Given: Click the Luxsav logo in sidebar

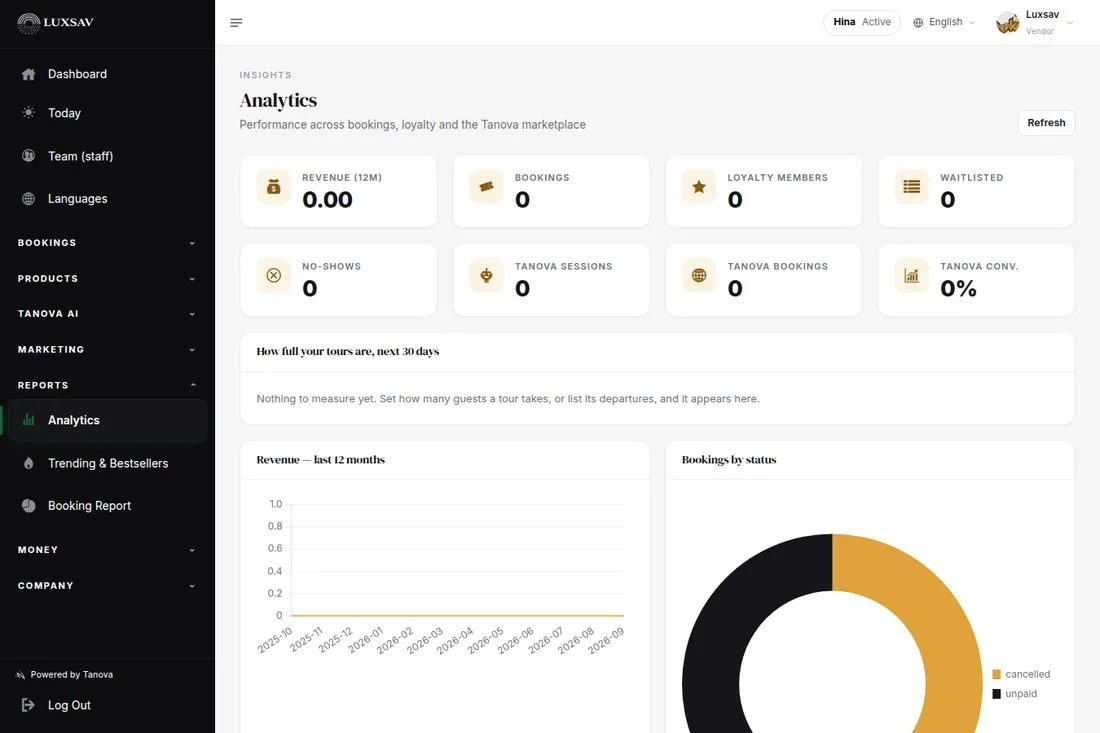Looking at the screenshot, I should click(55, 22).
